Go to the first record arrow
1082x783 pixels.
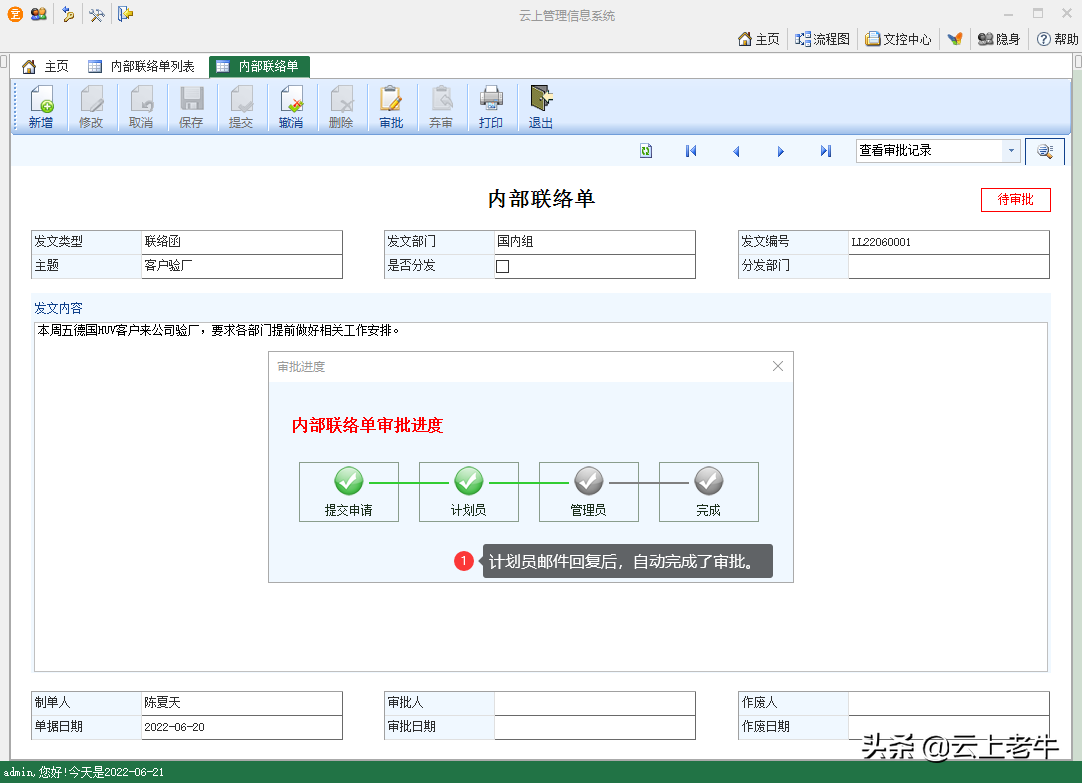click(691, 151)
